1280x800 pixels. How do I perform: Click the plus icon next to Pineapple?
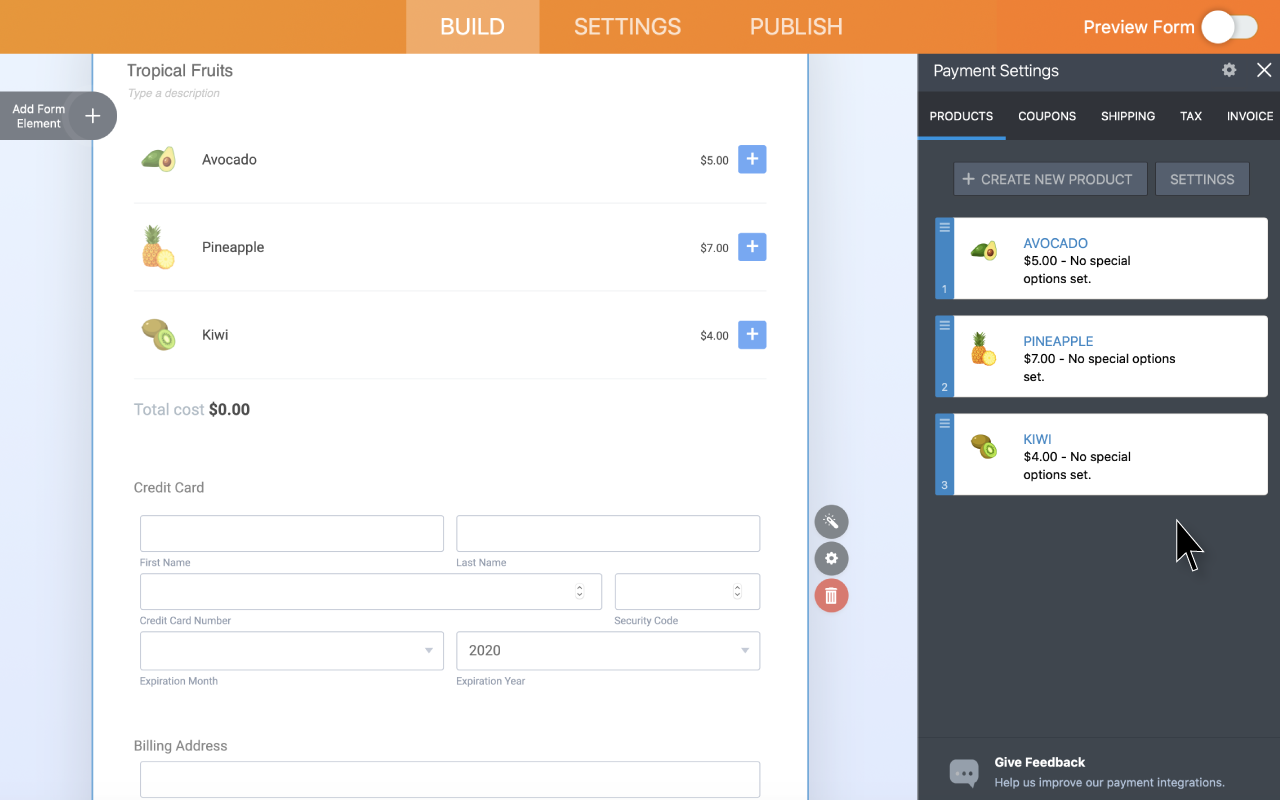(752, 247)
